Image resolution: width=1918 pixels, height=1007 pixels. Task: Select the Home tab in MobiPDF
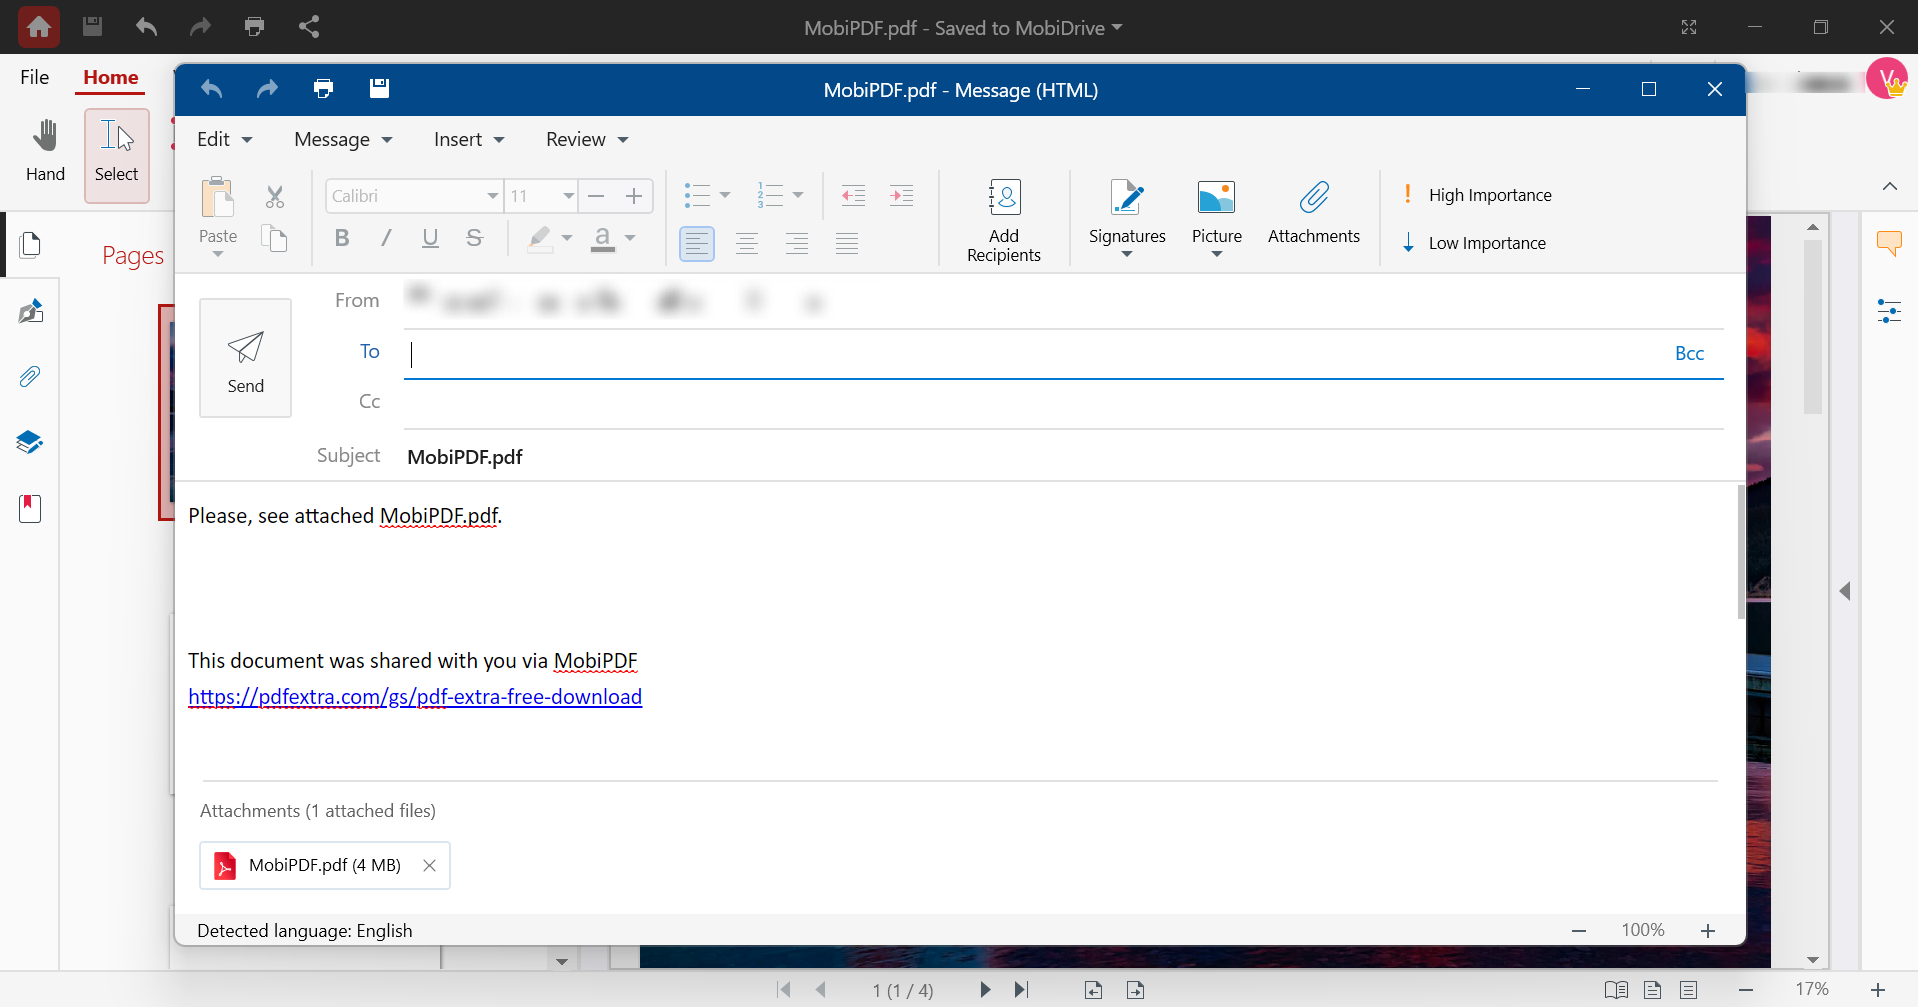pos(111,77)
